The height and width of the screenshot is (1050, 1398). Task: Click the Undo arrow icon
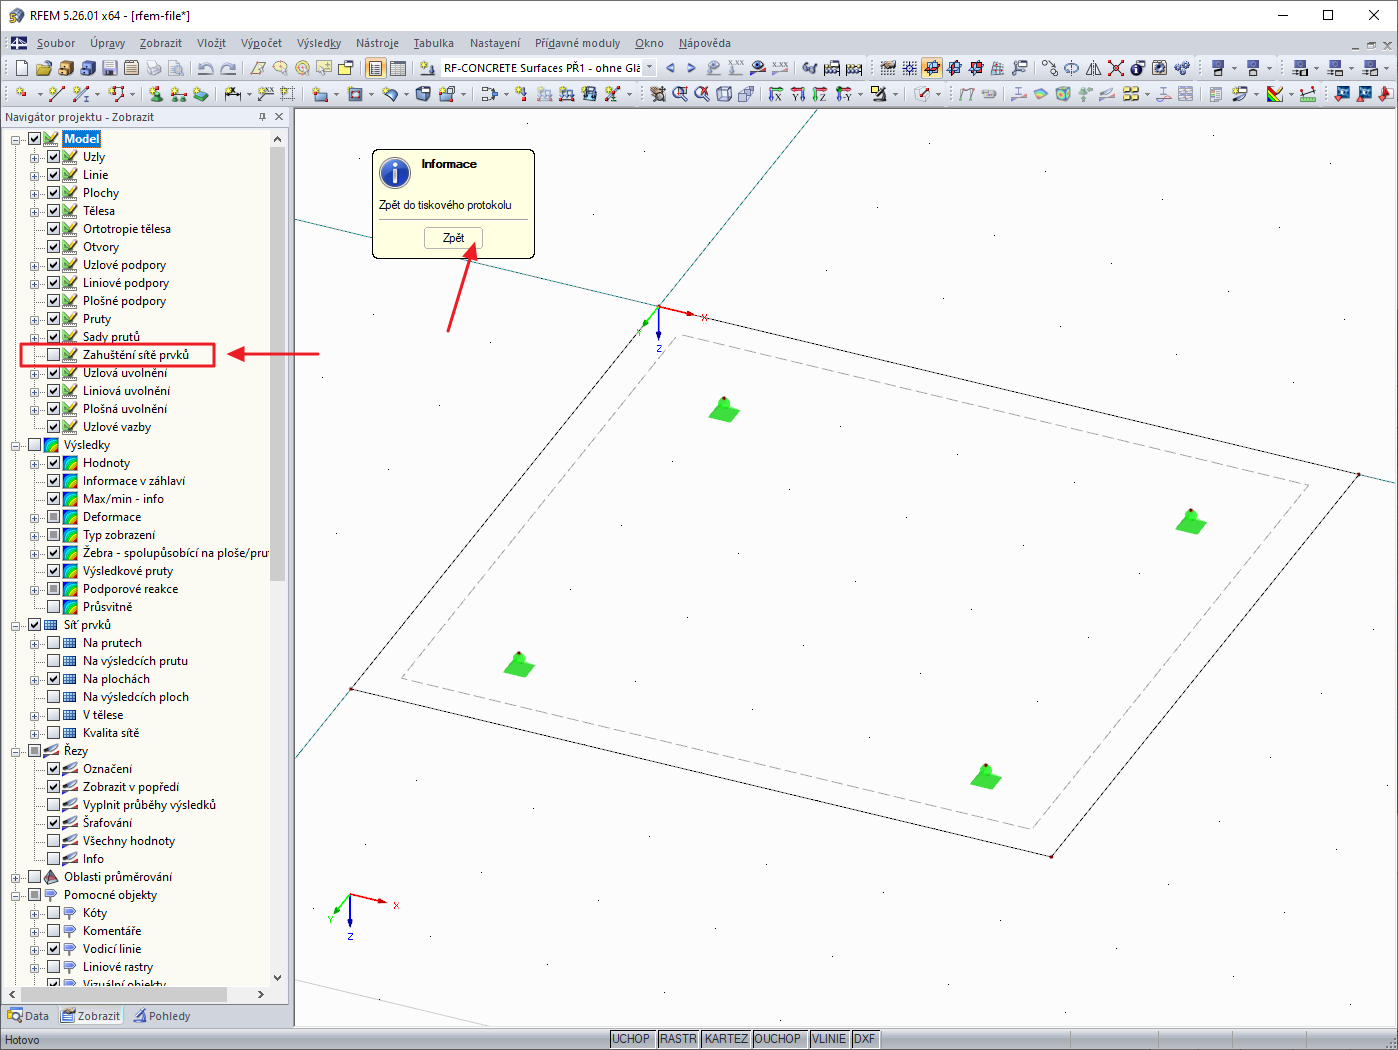[205, 68]
